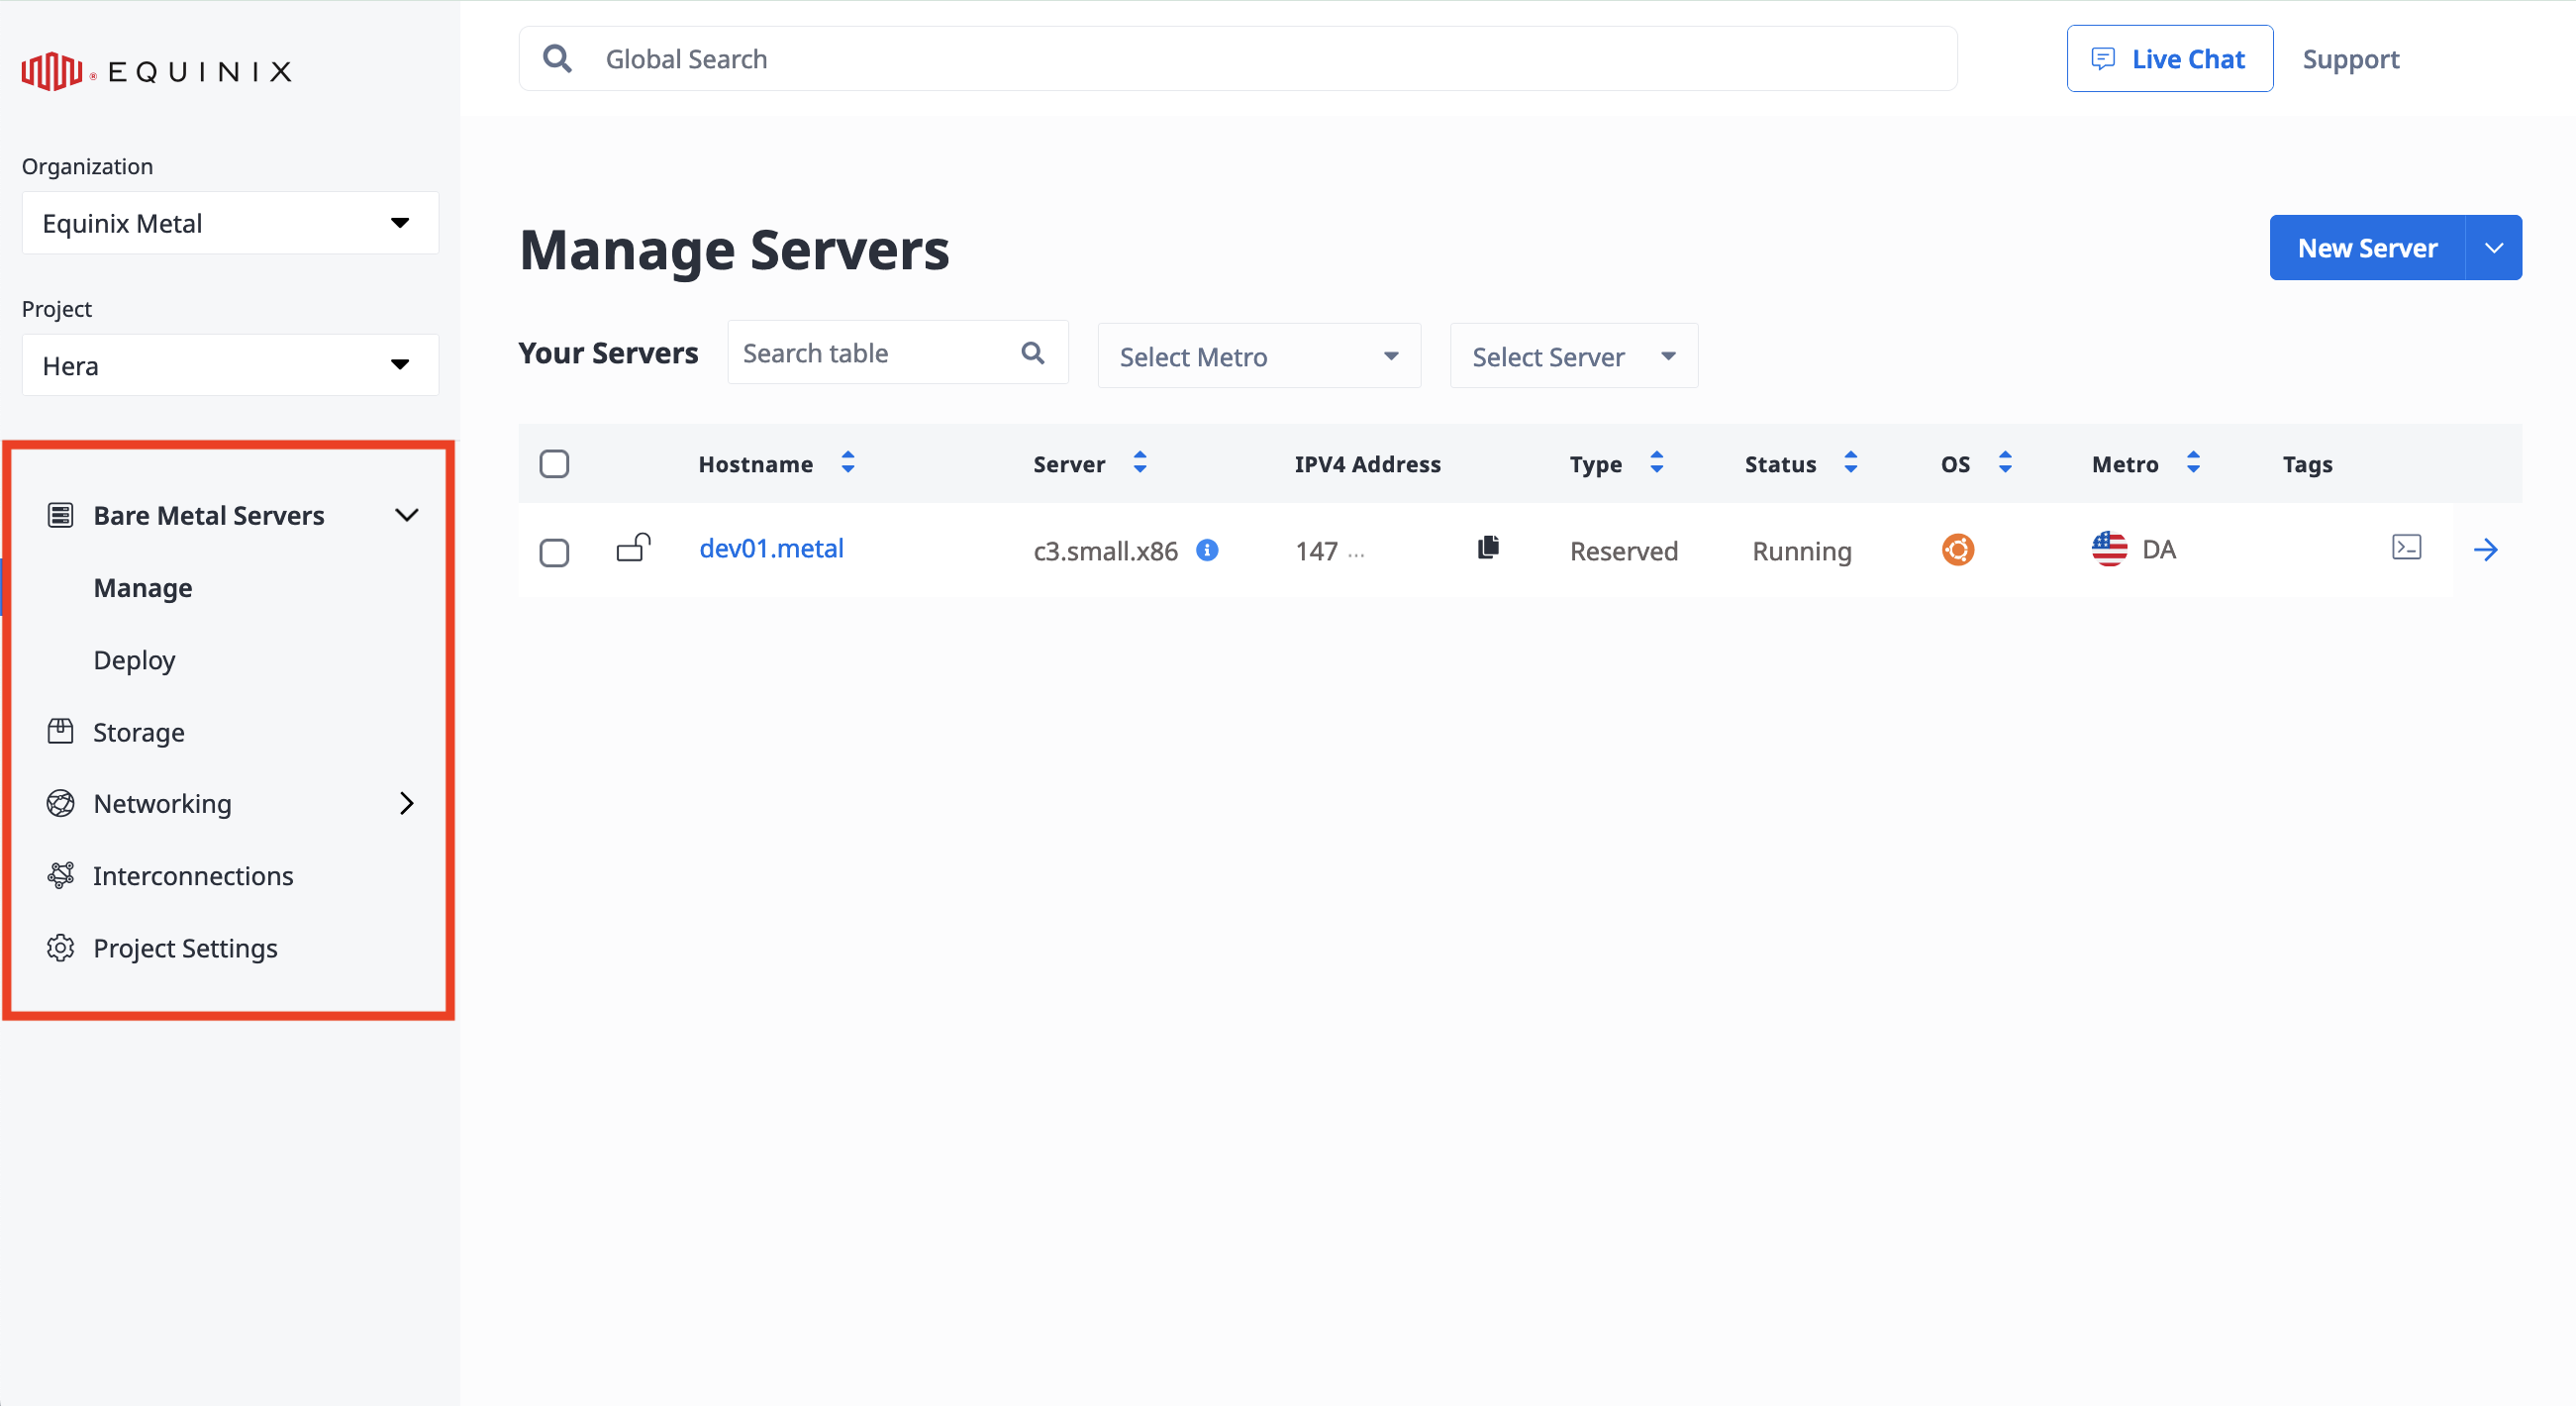This screenshot has height=1406, width=2576.
Task: Toggle the select-all servers checkbox
Action: 554,464
